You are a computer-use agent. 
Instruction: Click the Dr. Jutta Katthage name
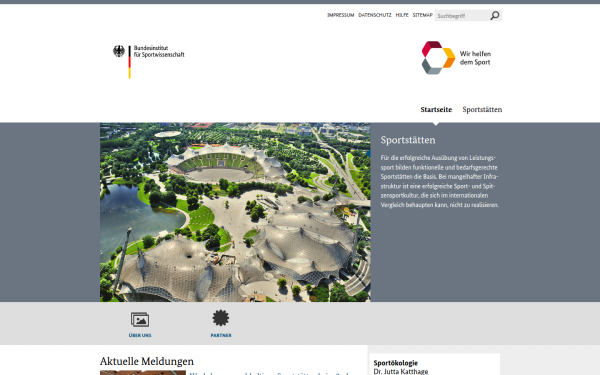401,372
